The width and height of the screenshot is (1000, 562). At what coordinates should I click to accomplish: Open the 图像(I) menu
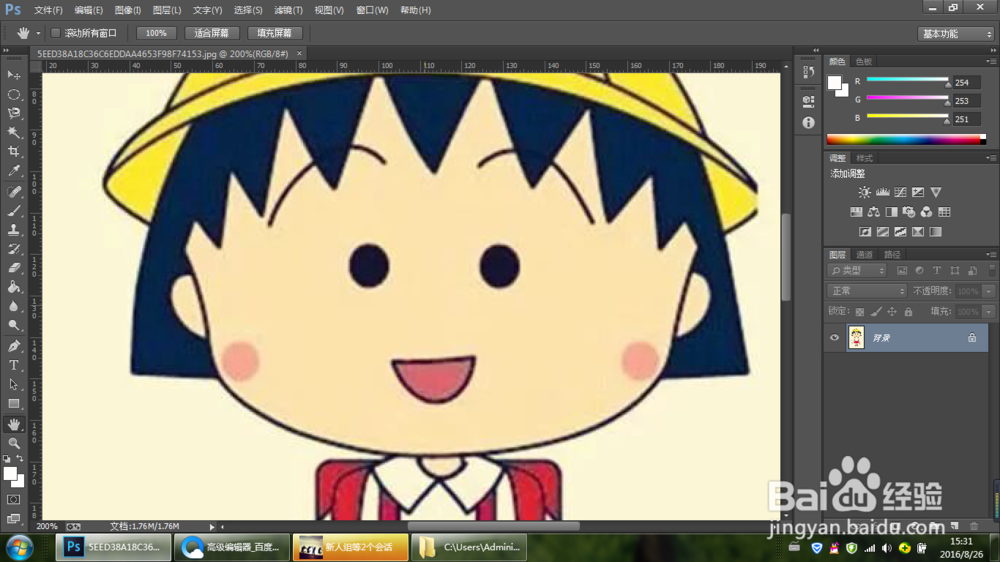tap(128, 10)
